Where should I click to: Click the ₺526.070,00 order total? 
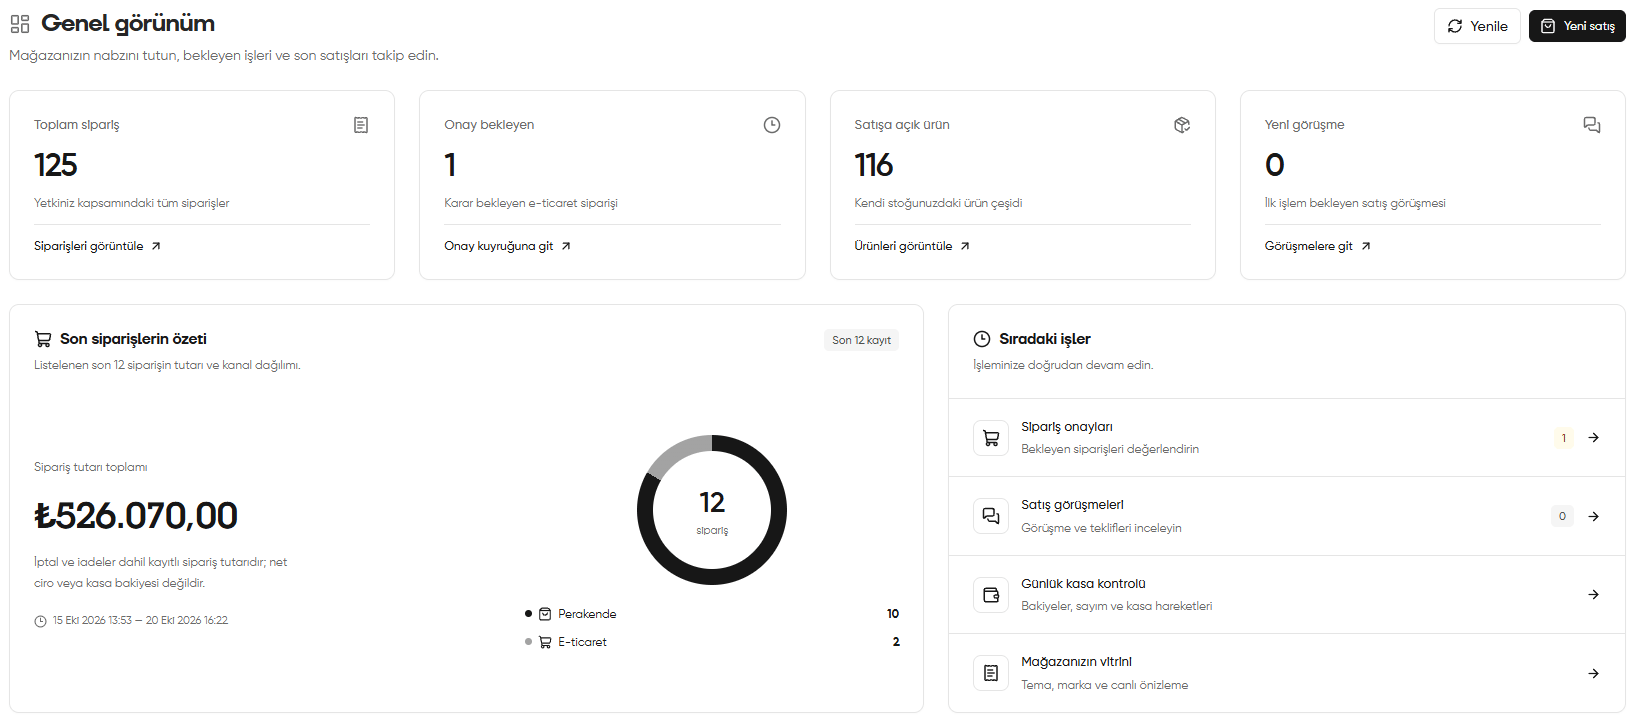tap(136, 516)
